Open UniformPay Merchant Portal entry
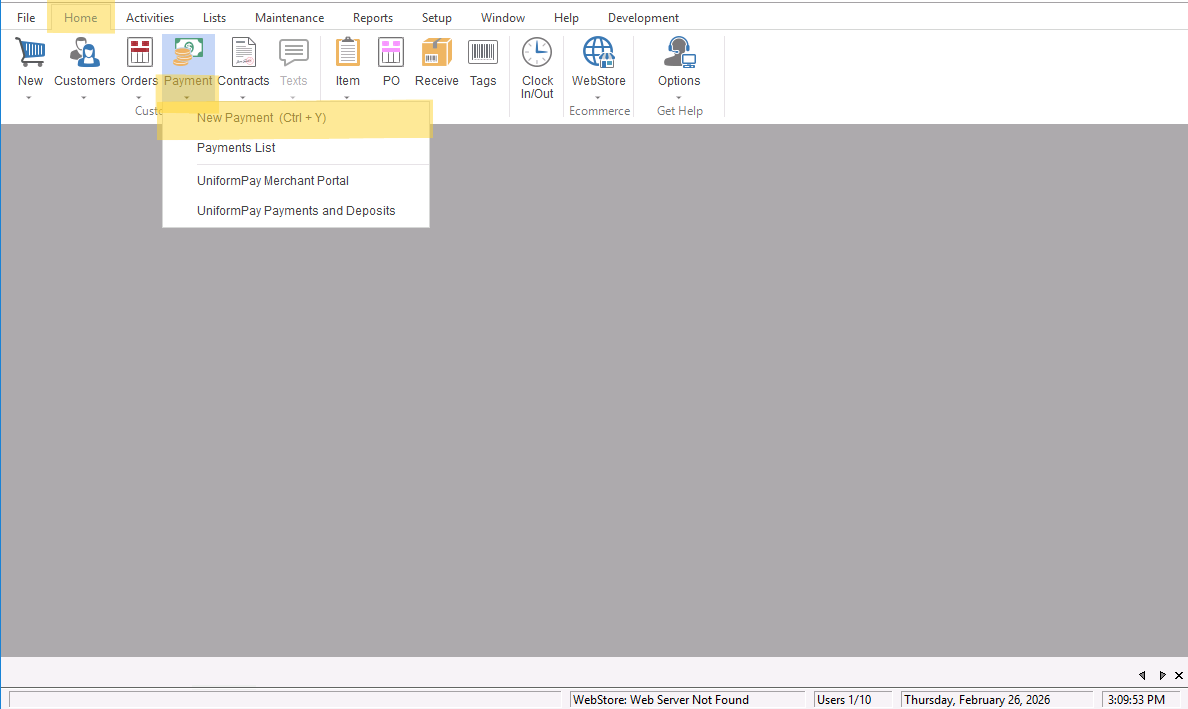This screenshot has width=1188, height=709. click(272, 181)
